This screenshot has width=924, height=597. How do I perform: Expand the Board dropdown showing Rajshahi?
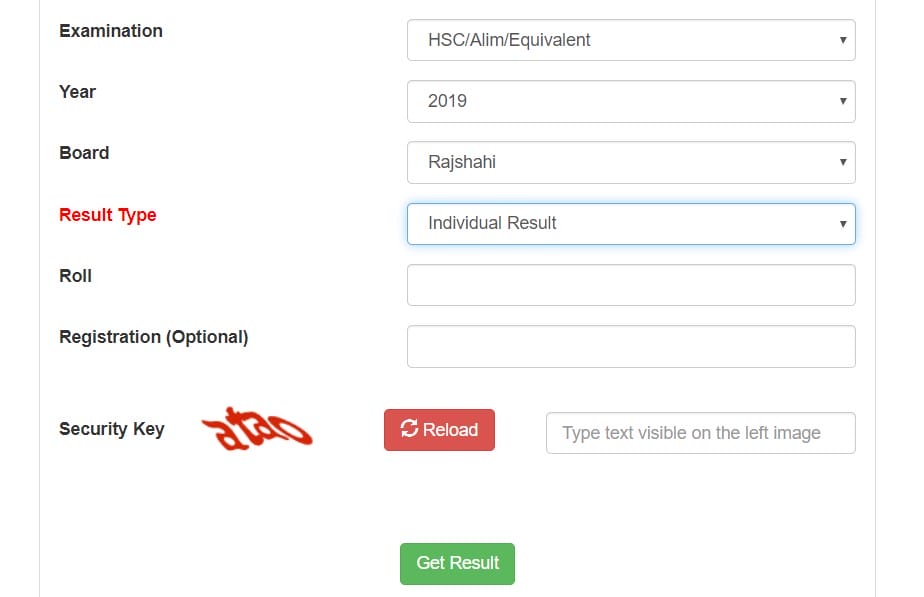[x=631, y=162]
